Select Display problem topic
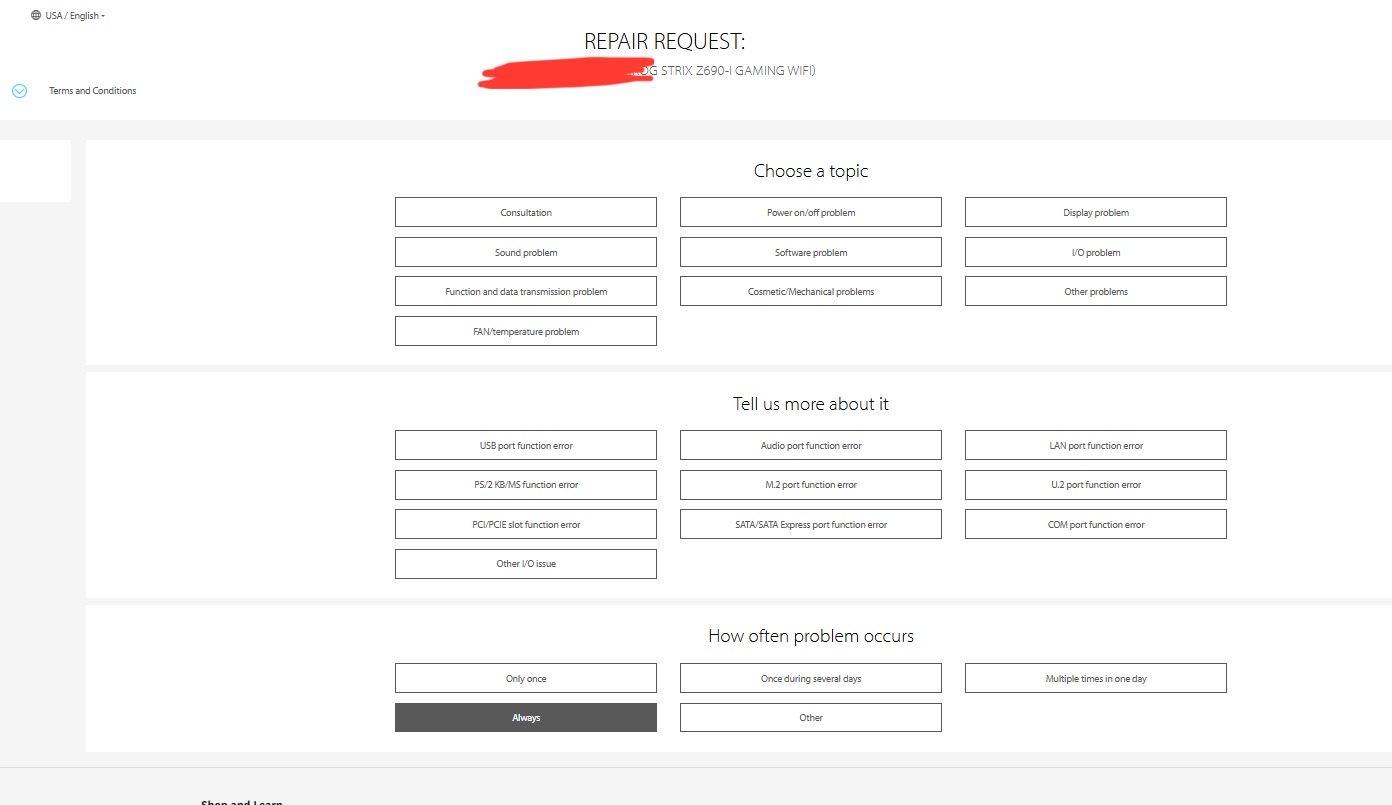This screenshot has height=805, width=1392. 1096,212
